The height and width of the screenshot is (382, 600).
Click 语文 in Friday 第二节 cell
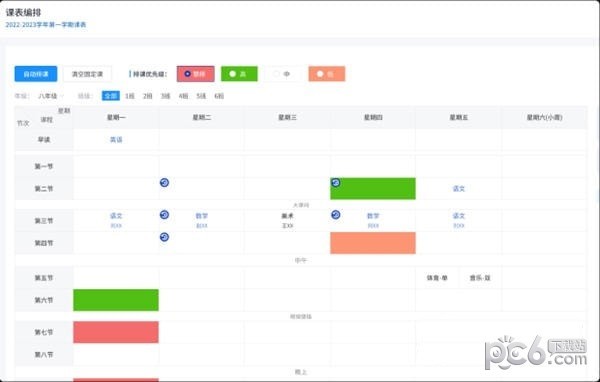pyautogui.click(x=458, y=188)
